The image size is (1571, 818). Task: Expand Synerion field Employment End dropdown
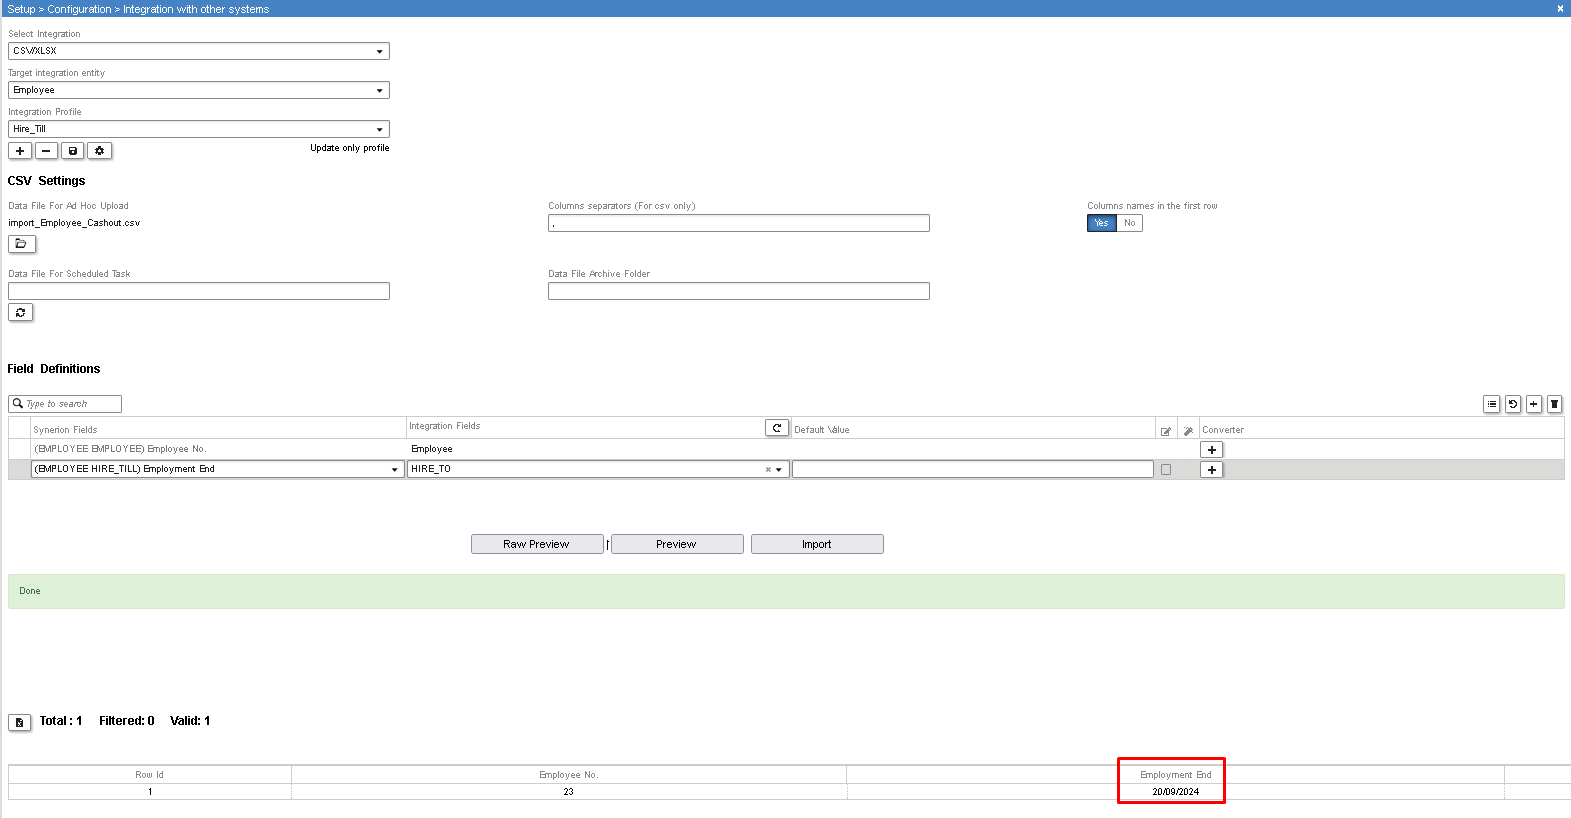tap(395, 469)
